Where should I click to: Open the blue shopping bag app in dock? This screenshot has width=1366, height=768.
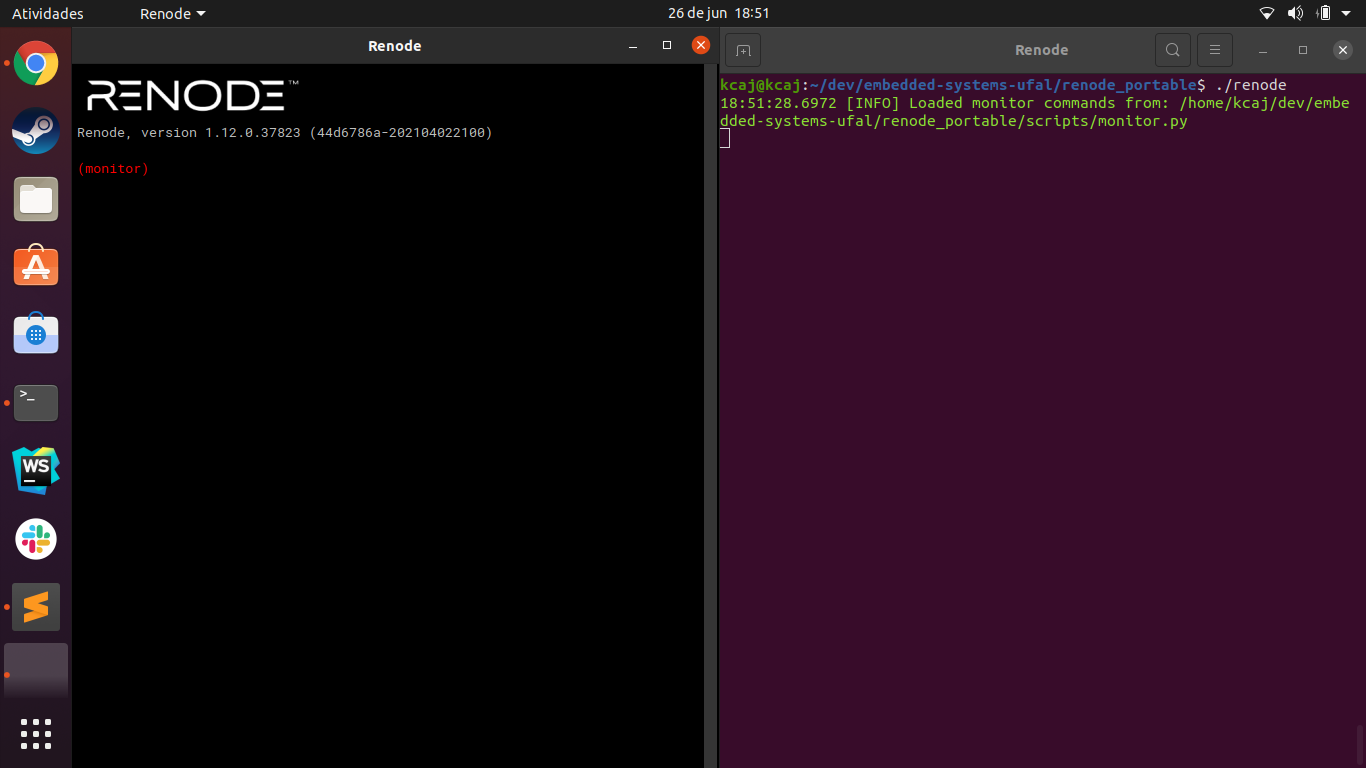36,335
